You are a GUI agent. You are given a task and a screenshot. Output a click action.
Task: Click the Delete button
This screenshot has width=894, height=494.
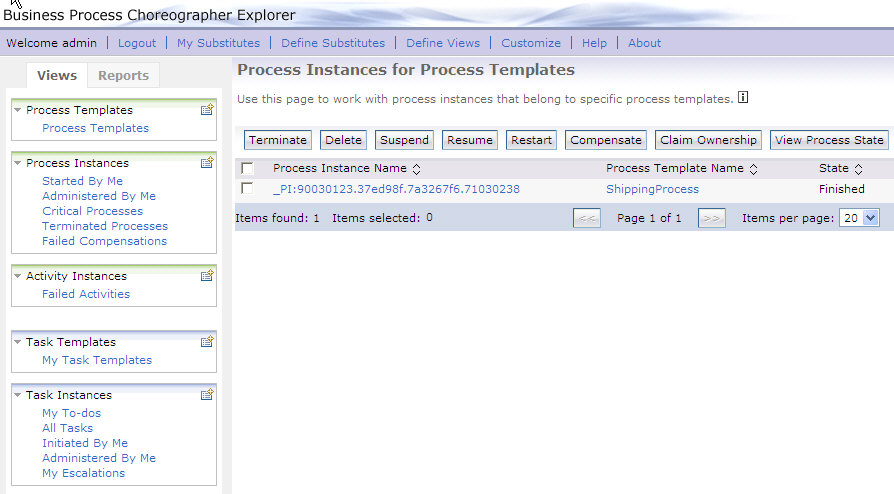click(x=343, y=140)
